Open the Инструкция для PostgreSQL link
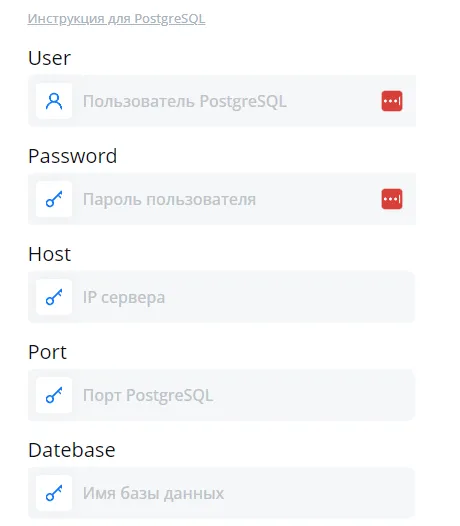 [x=116, y=19]
